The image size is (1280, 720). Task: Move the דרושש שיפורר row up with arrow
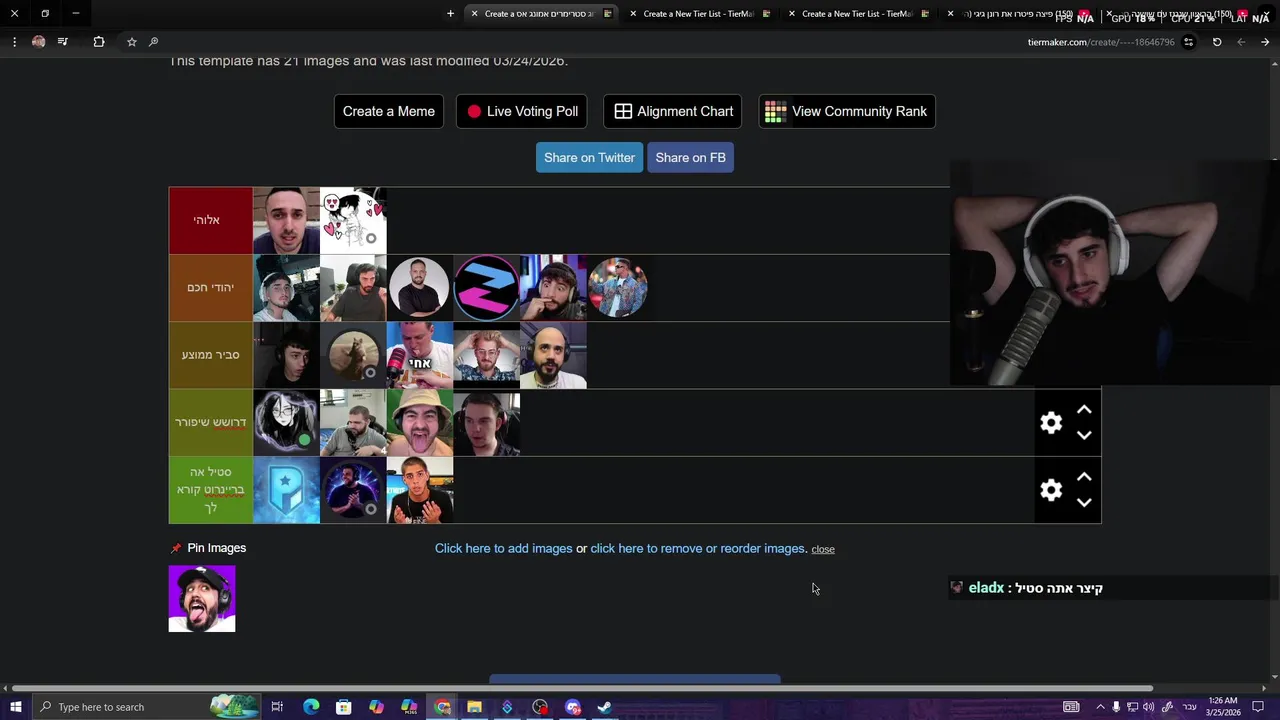1084,410
